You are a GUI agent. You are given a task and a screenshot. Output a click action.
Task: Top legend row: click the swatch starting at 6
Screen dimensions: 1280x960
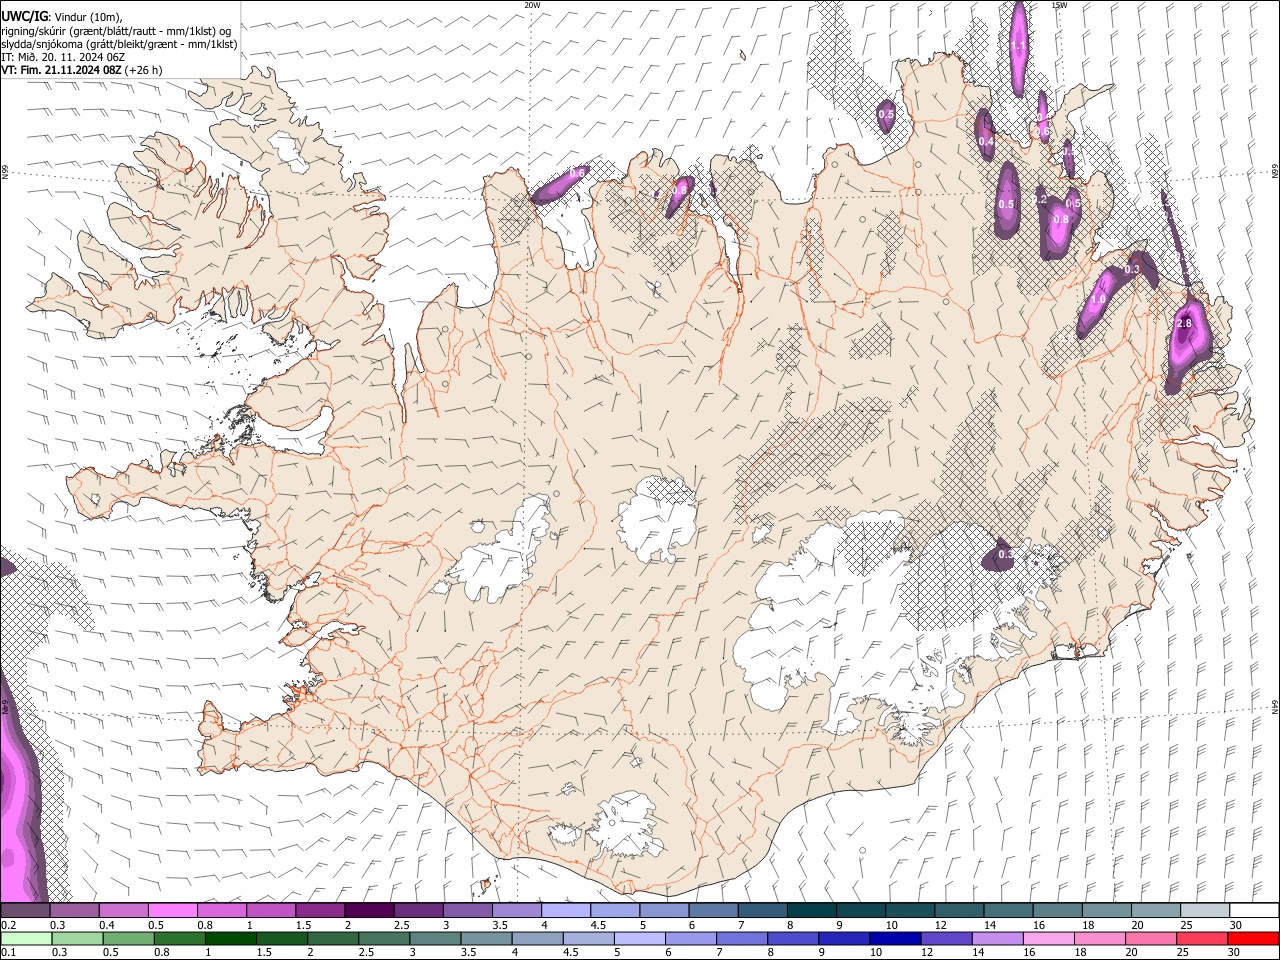point(713,910)
